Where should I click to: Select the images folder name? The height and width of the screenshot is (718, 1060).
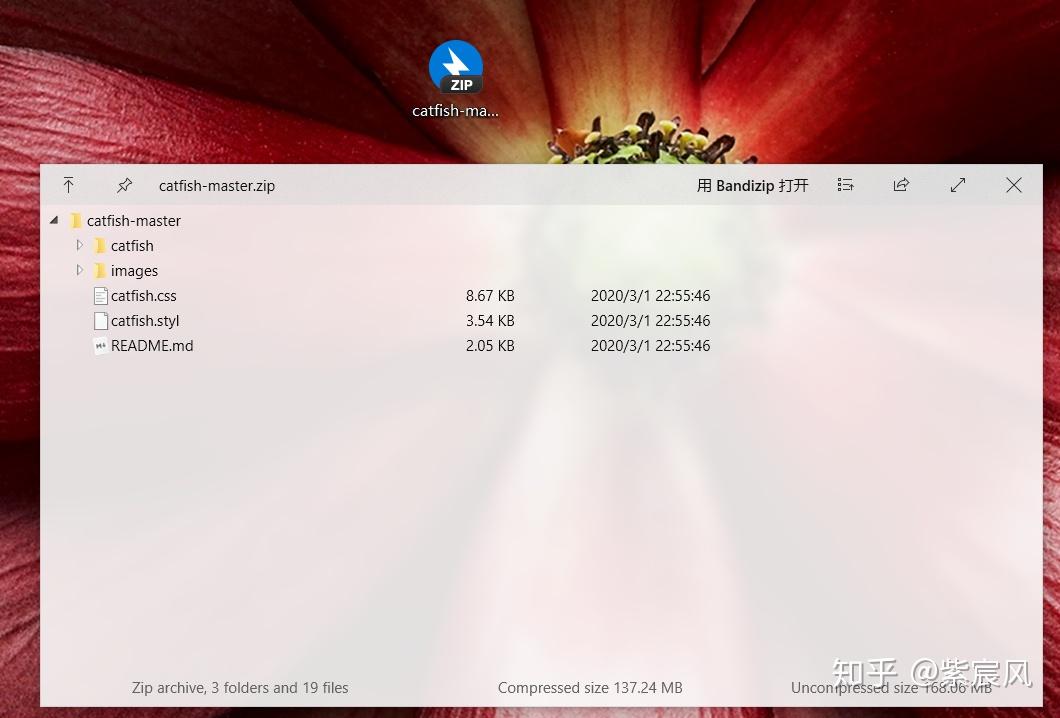[134, 271]
